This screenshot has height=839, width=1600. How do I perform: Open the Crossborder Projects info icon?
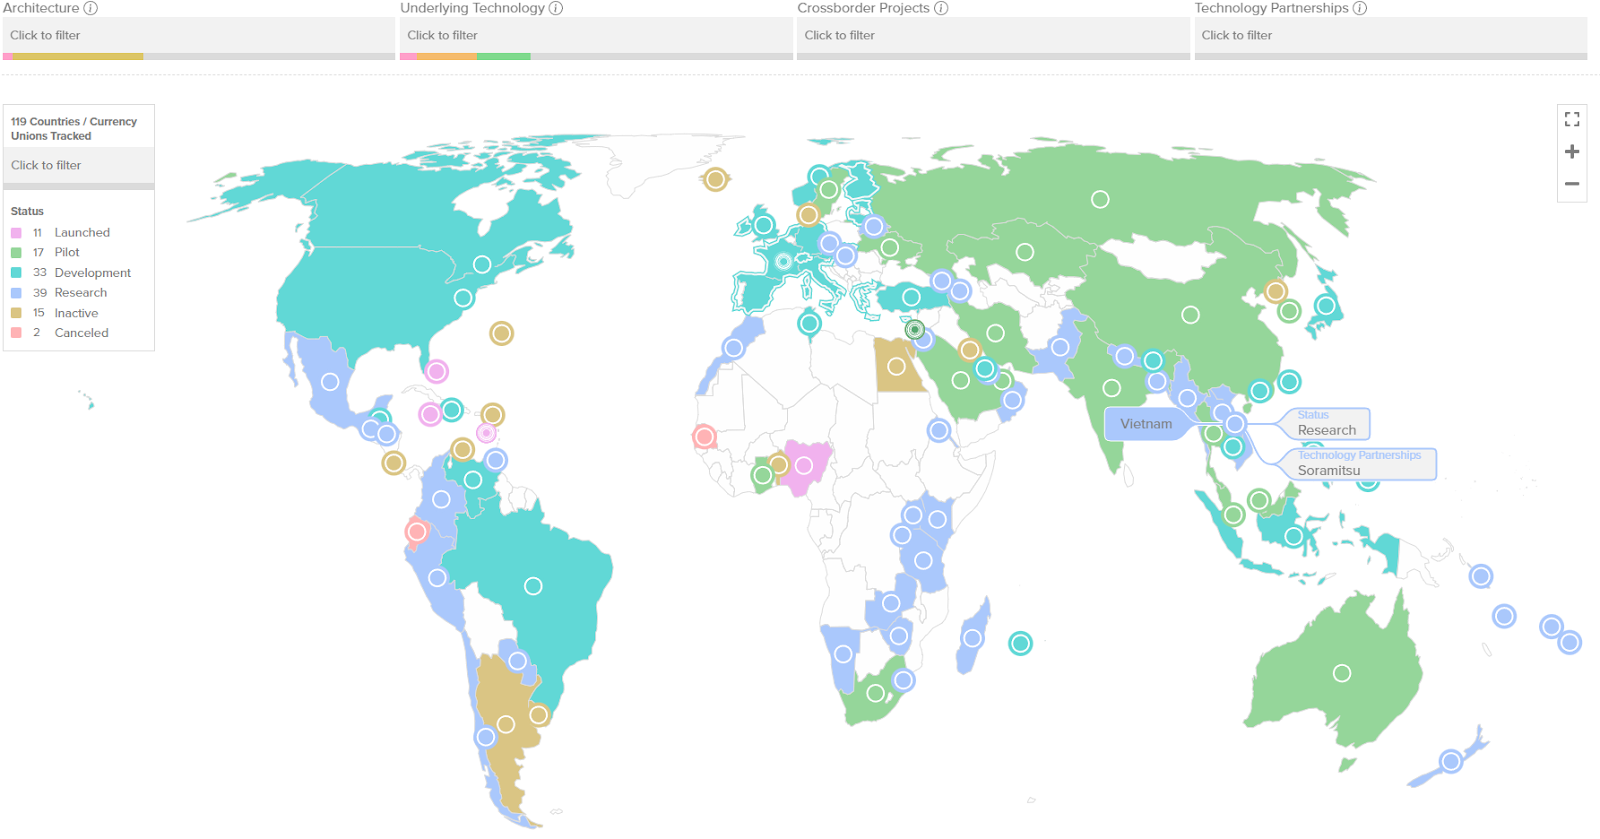click(x=941, y=8)
